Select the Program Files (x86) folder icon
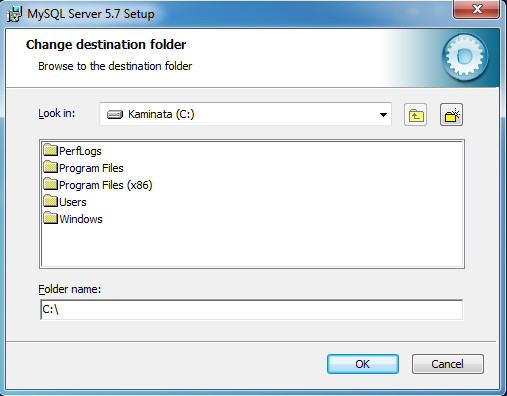507x396 pixels. tap(51, 184)
